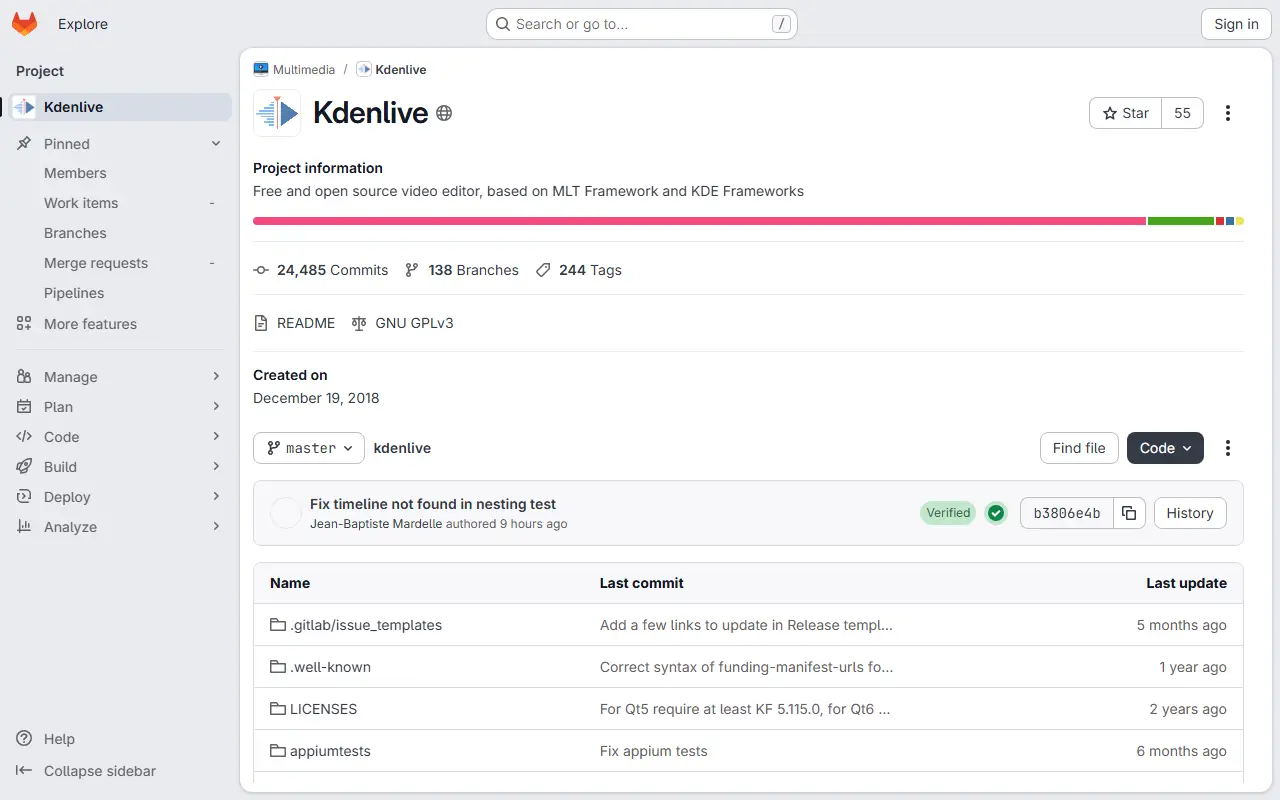This screenshot has width=1280, height=800.
Task: Star the Kdenlive project
Action: [1126, 113]
